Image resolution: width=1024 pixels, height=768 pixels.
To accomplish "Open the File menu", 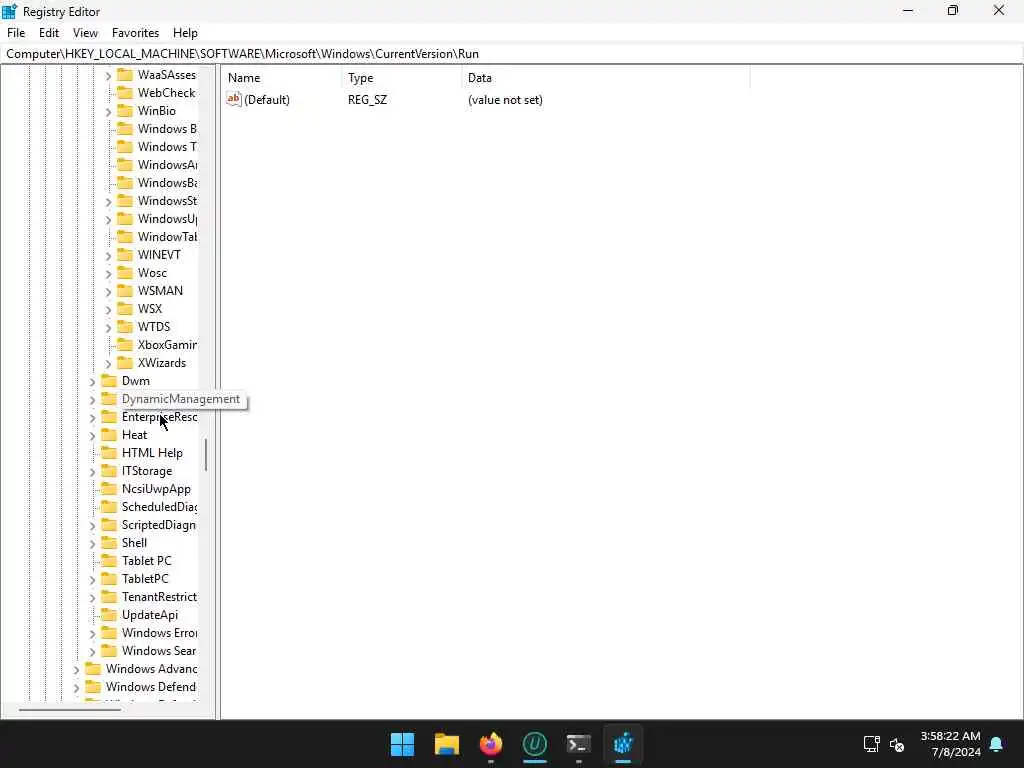I will click(16, 33).
